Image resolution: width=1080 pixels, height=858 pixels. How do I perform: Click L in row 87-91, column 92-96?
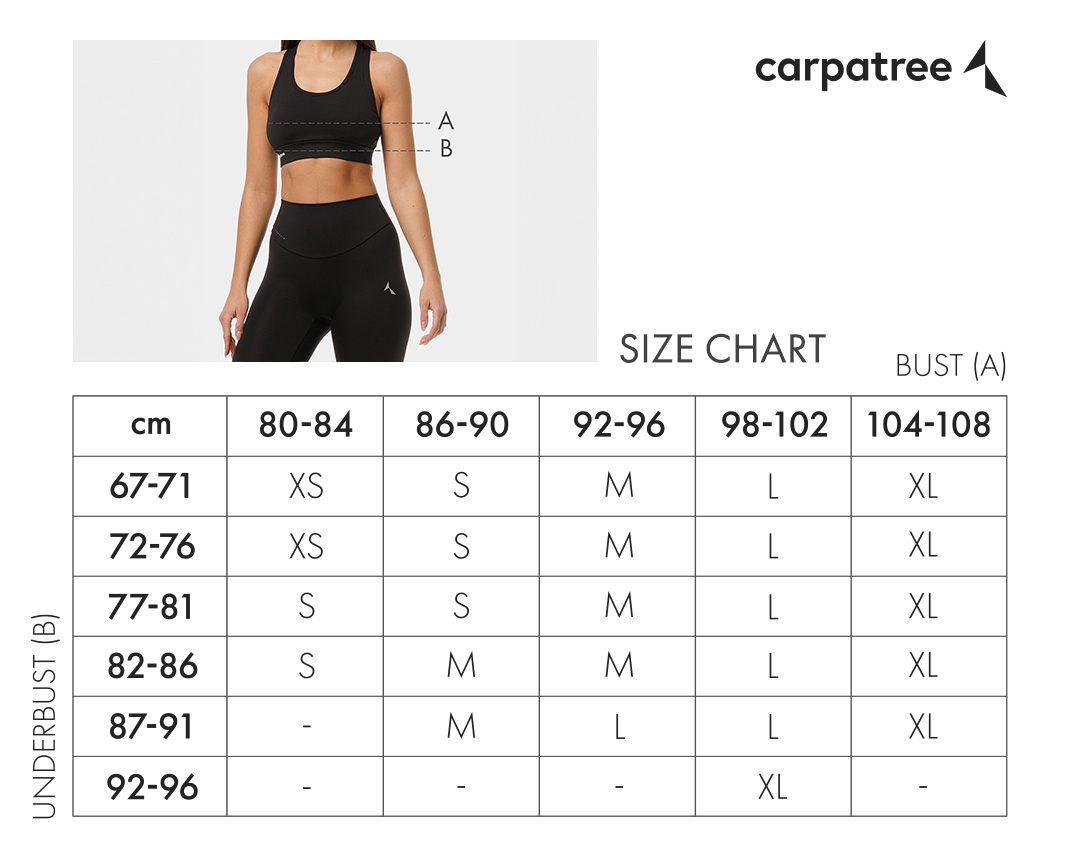tap(619, 727)
